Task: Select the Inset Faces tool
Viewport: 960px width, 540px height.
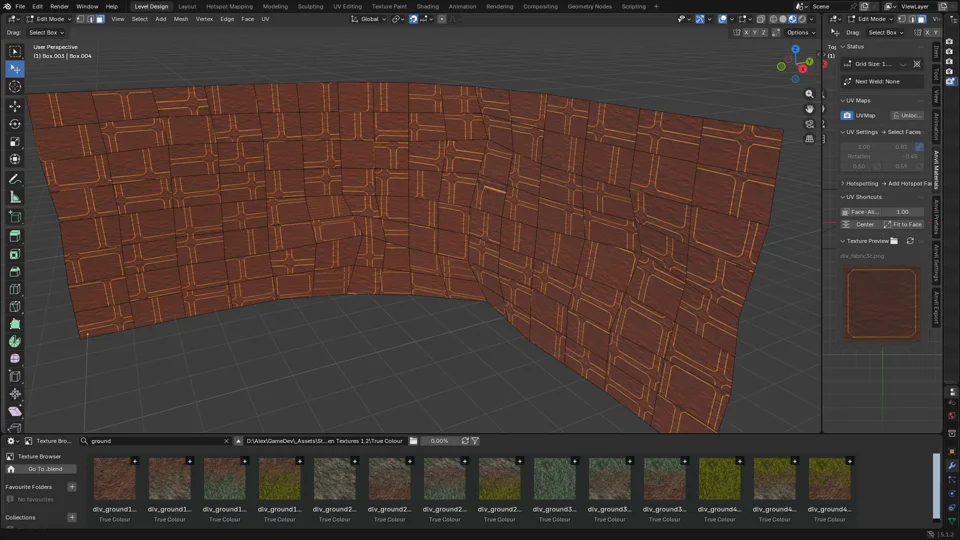Action: pos(15,254)
